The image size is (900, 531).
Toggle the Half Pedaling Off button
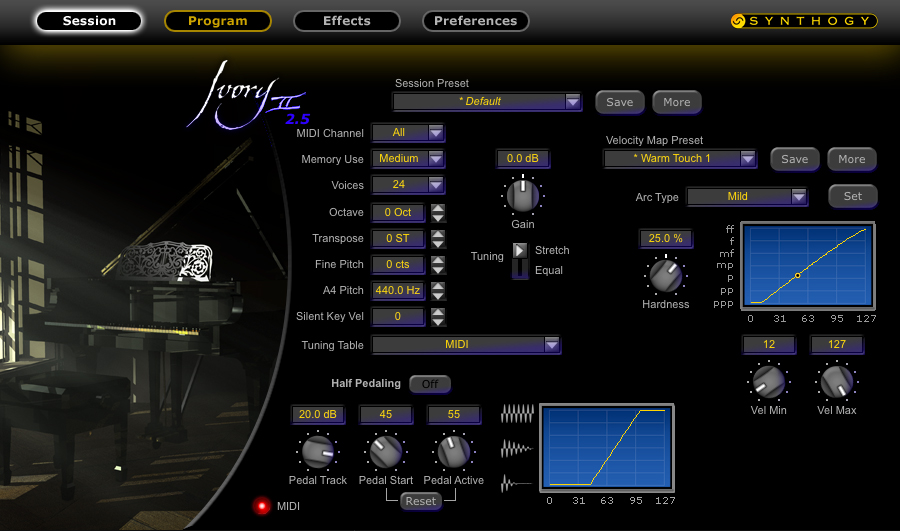430,384
